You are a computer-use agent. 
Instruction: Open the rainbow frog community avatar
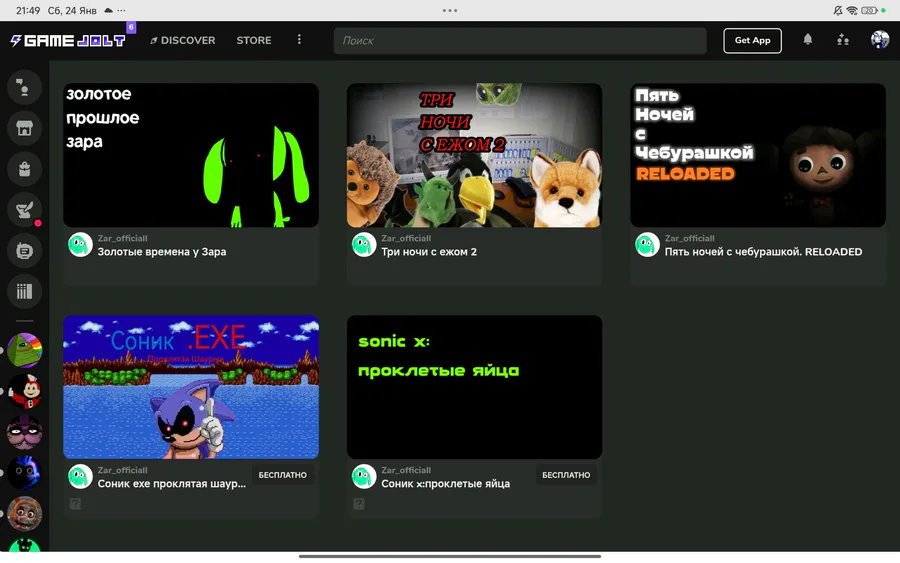(x=24, y=350)
